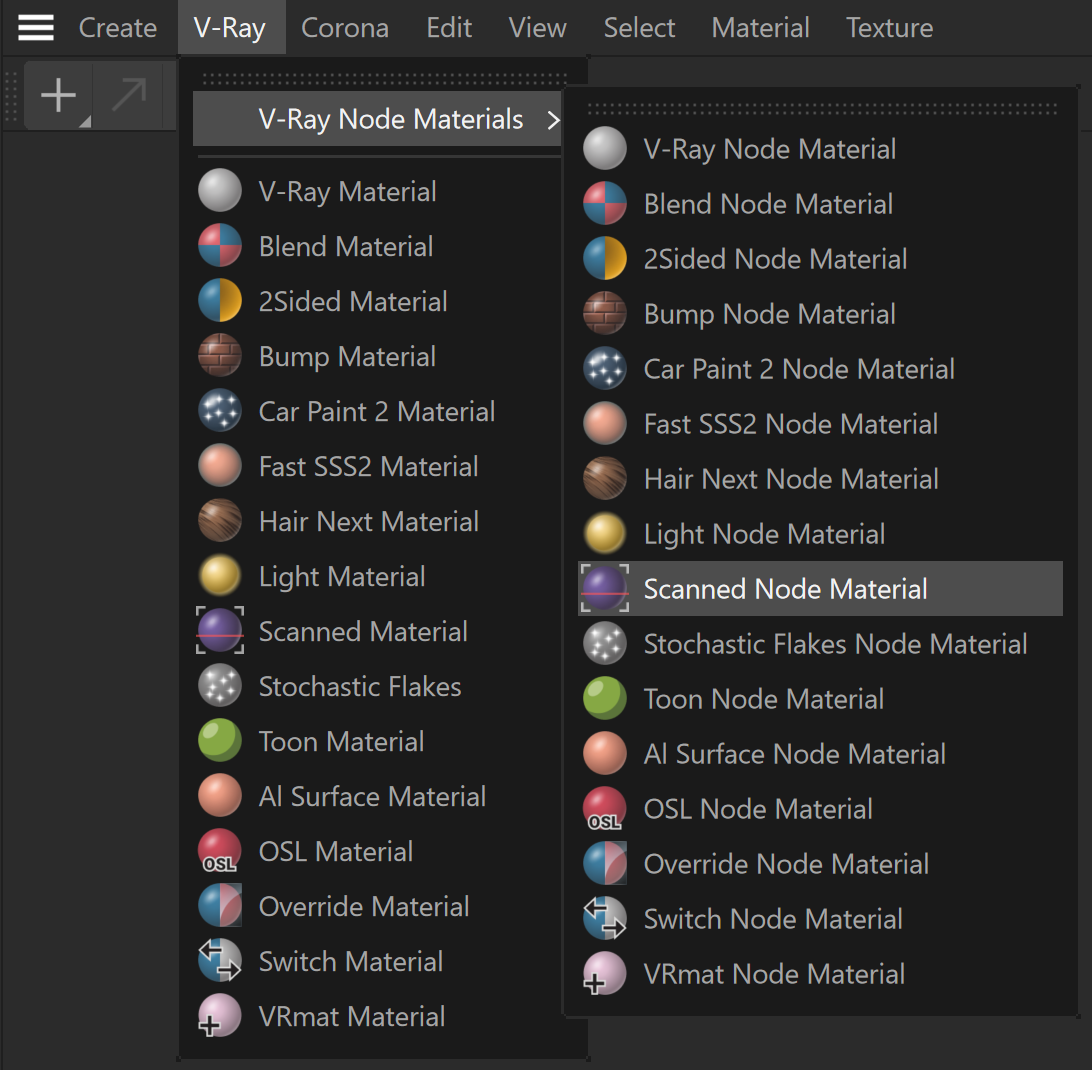Choose Bump Material entry text
Image resolution: width=1092 pixels, height=1070 pixels.
click(348, 357)
